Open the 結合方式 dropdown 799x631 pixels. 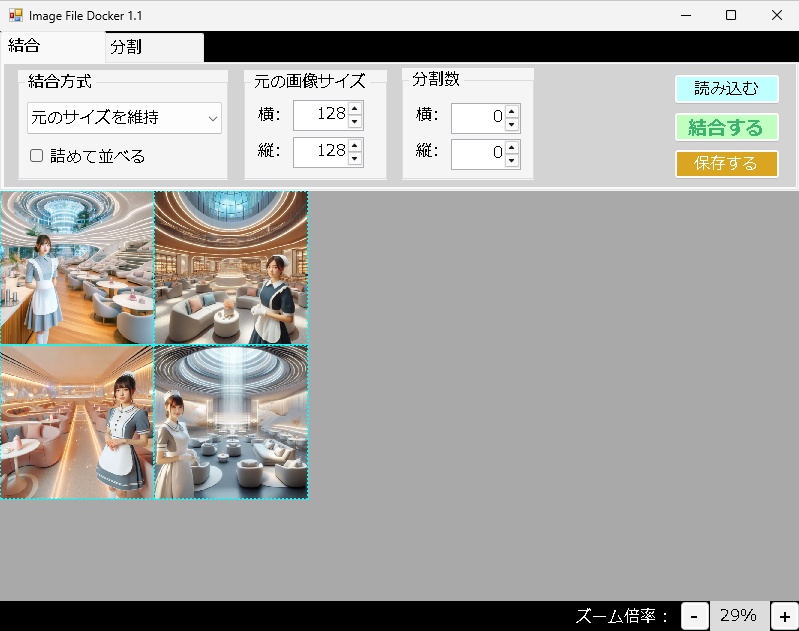tap(124, 118)
